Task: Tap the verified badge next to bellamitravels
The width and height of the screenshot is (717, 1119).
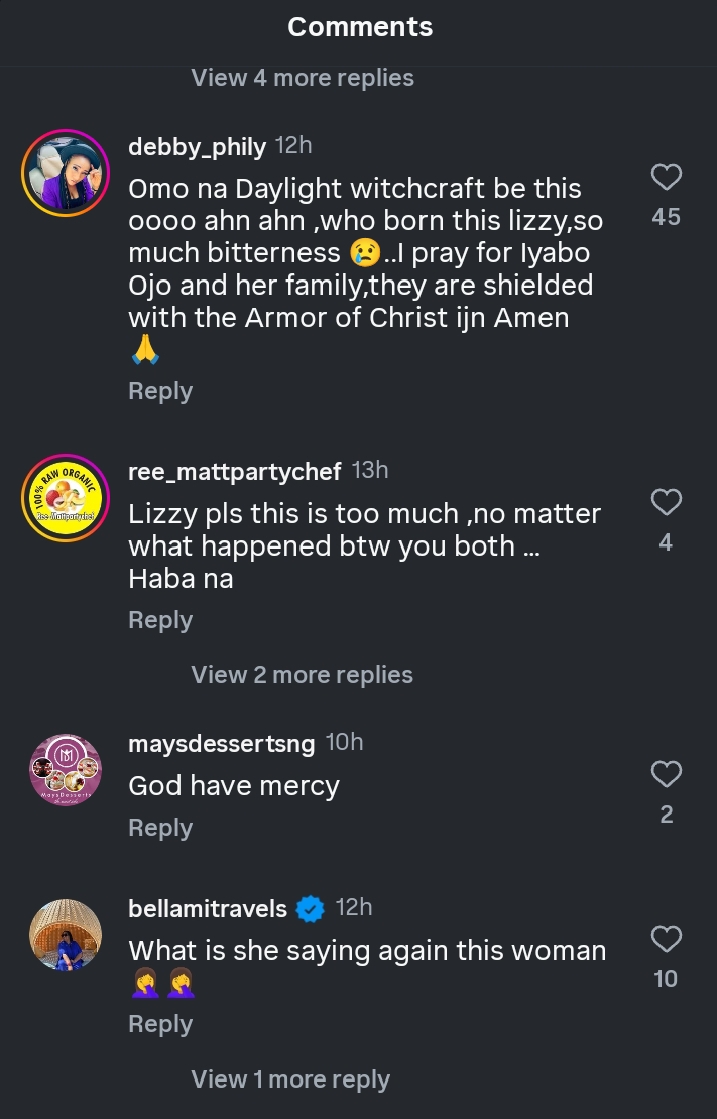Action: (x=311, y=909)
